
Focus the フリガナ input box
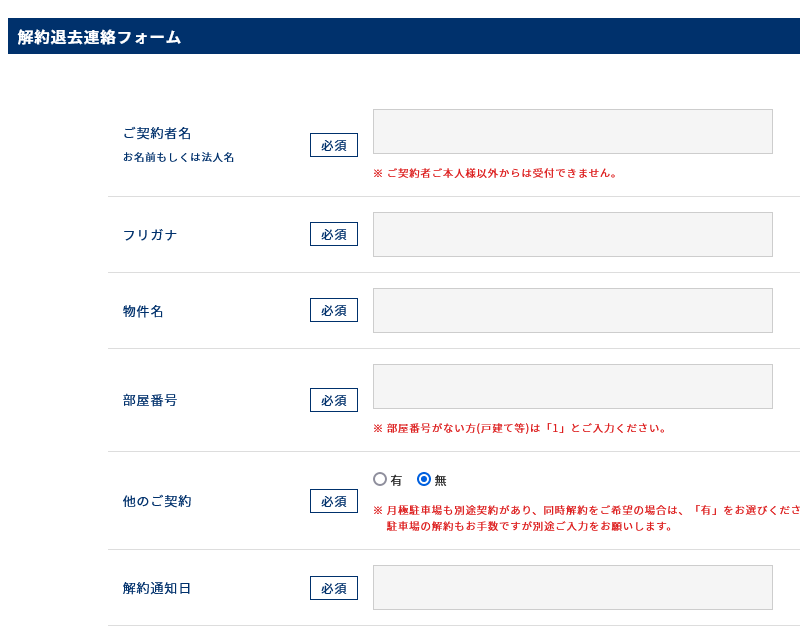point(572,234)
